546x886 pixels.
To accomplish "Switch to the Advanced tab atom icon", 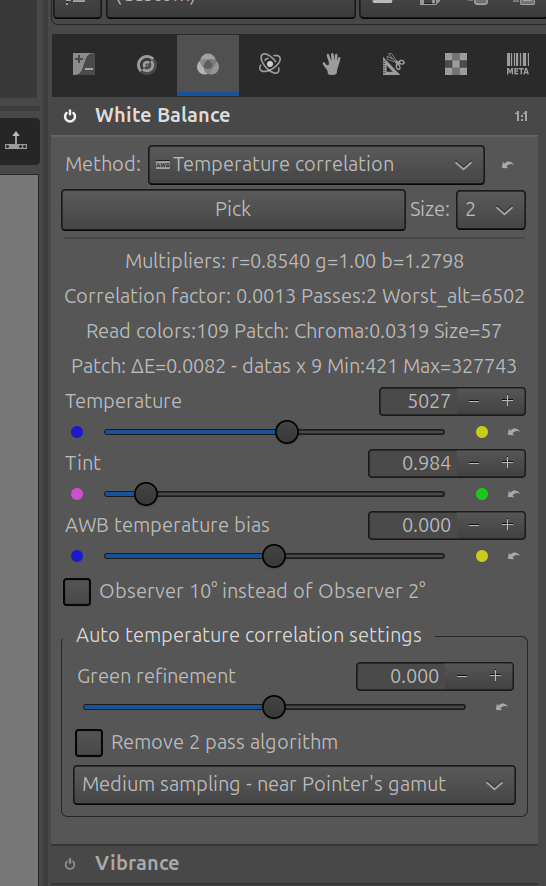I will 270,64.
